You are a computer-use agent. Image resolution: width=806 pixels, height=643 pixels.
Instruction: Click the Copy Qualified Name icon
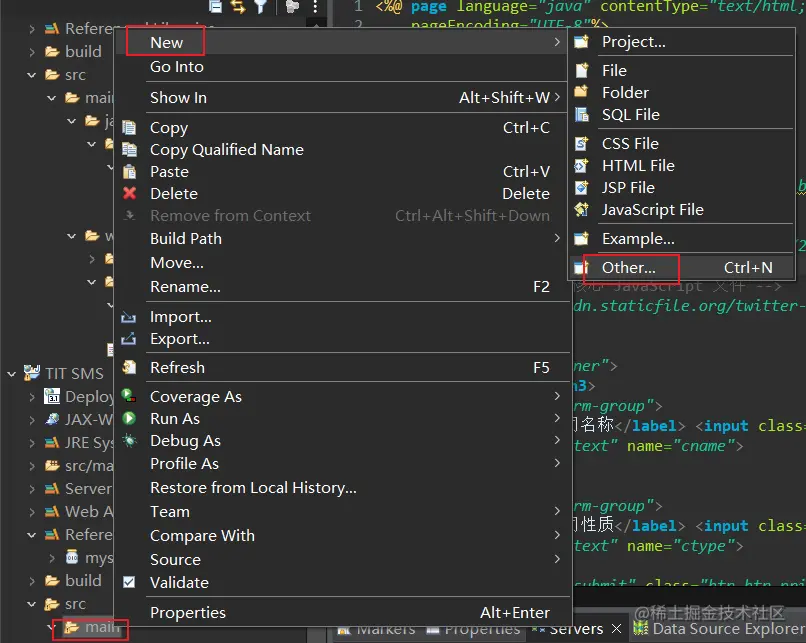click(x=129, y=150)
